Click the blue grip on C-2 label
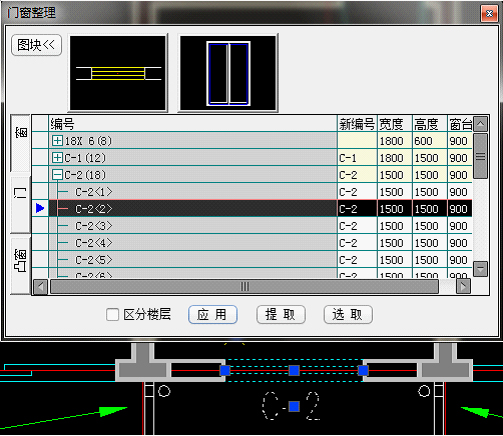This screenshot has height=436, width=503. tap(294, 406)
